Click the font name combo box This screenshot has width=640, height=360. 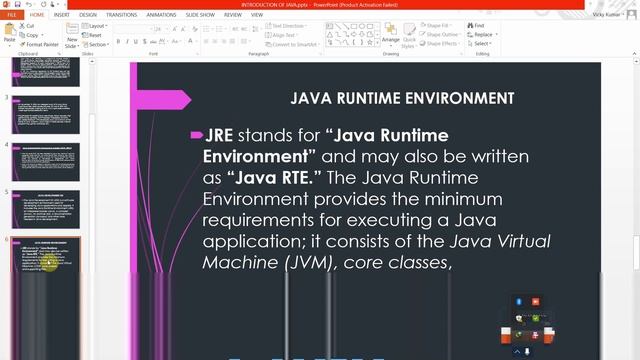(132, 29)
